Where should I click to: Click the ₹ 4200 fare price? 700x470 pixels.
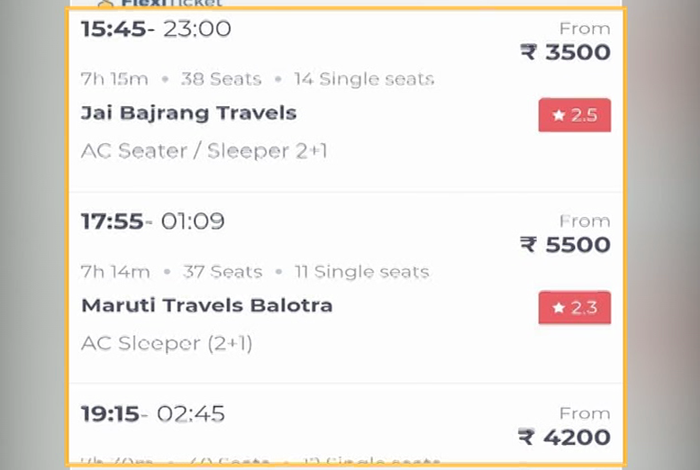click(564, 437)
